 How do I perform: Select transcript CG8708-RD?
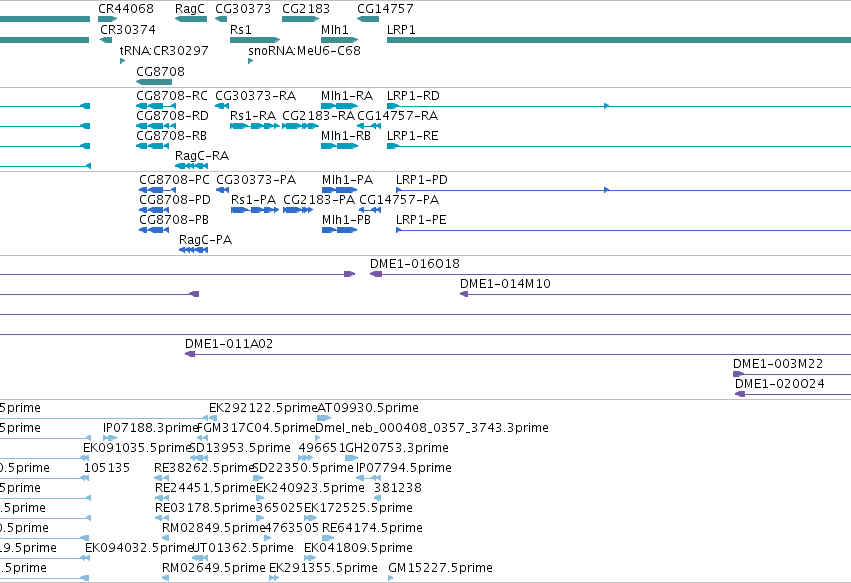[173, 116]
